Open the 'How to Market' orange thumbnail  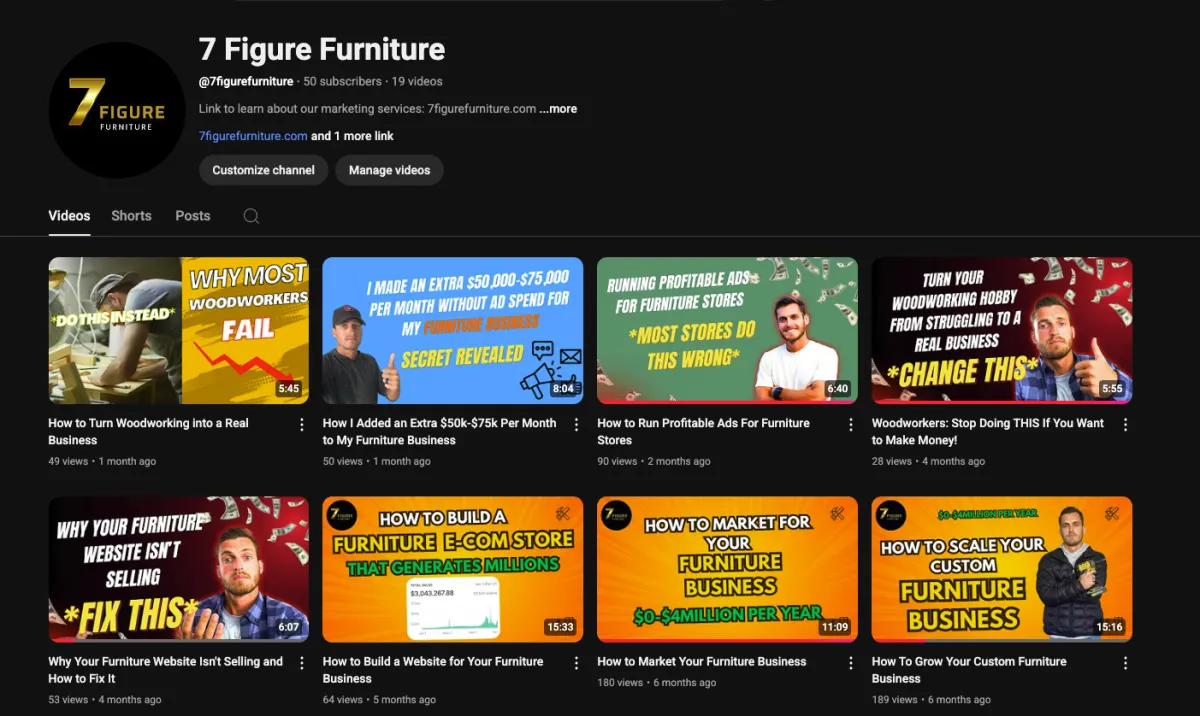[727, 569]
